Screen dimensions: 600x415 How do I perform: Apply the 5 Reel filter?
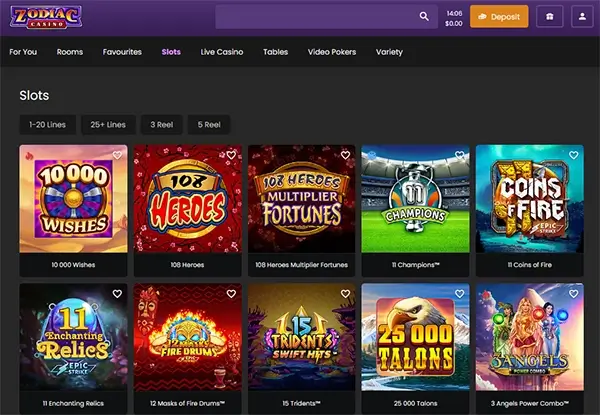[x=209, y=125]
